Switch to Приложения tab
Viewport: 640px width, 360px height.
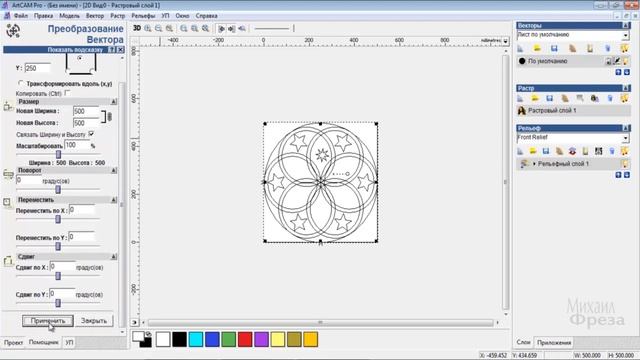[x=554, y=343]
